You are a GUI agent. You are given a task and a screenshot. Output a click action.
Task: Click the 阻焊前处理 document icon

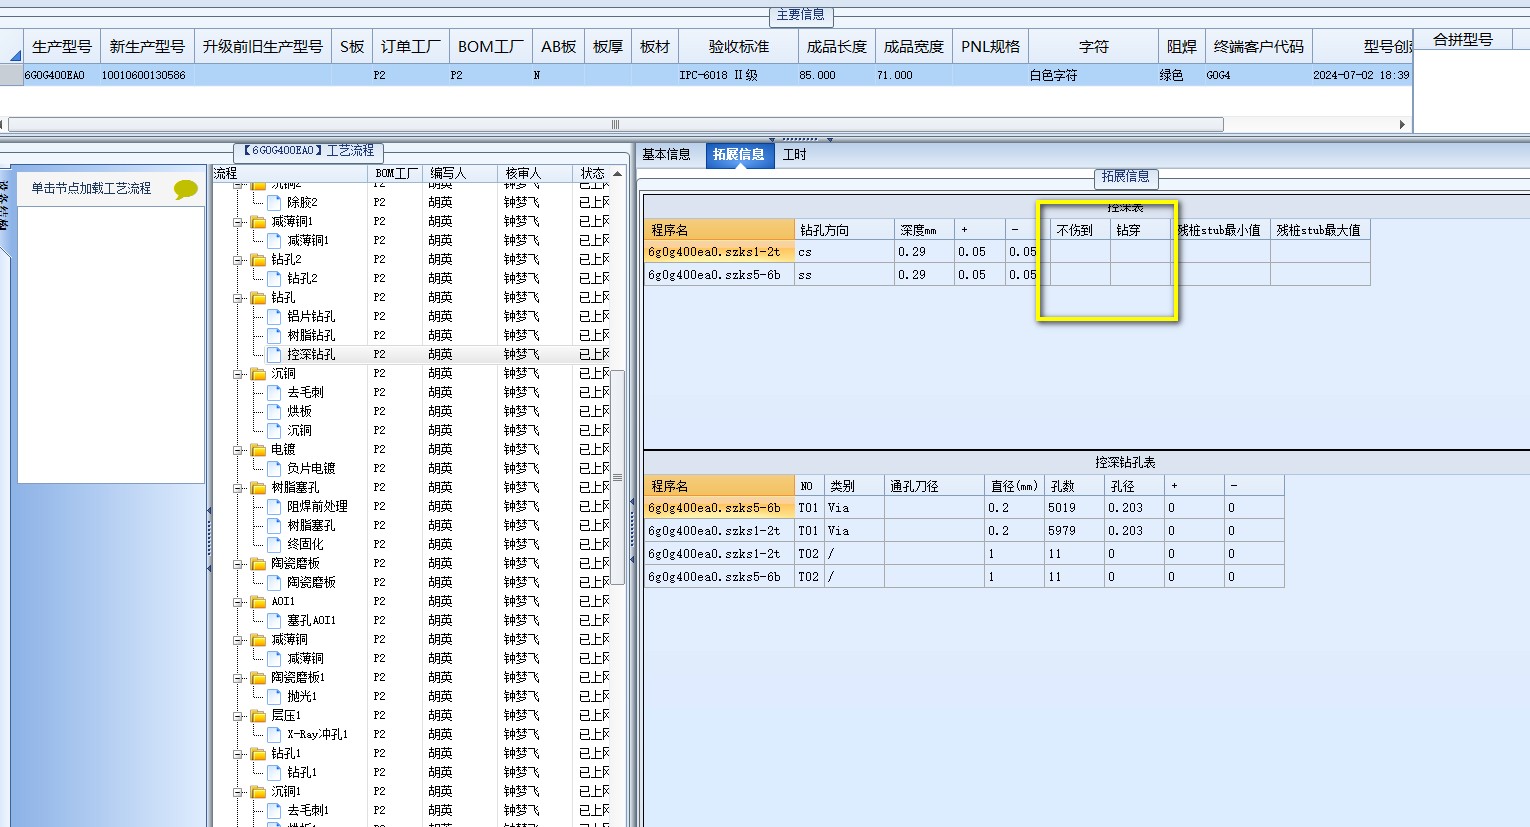click(274, 507)
